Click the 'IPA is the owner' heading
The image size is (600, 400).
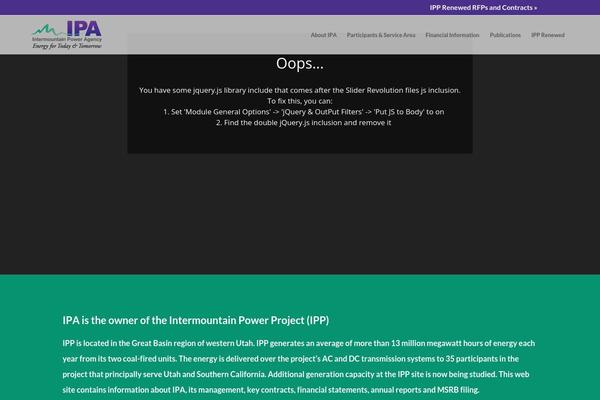tap(196, 320)
